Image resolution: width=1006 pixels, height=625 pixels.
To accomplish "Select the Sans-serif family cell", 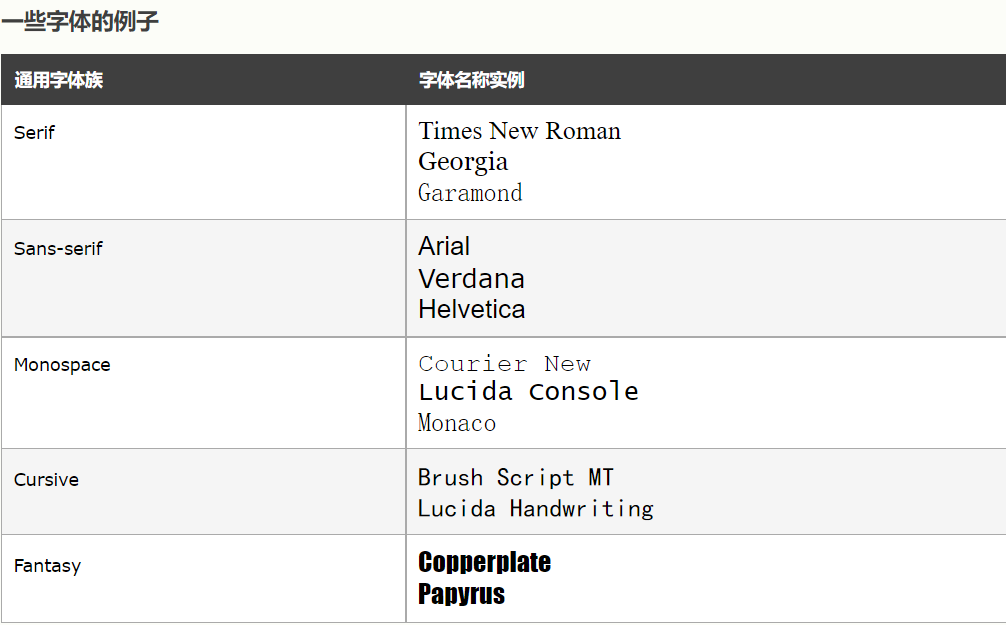I will point(58,249).
